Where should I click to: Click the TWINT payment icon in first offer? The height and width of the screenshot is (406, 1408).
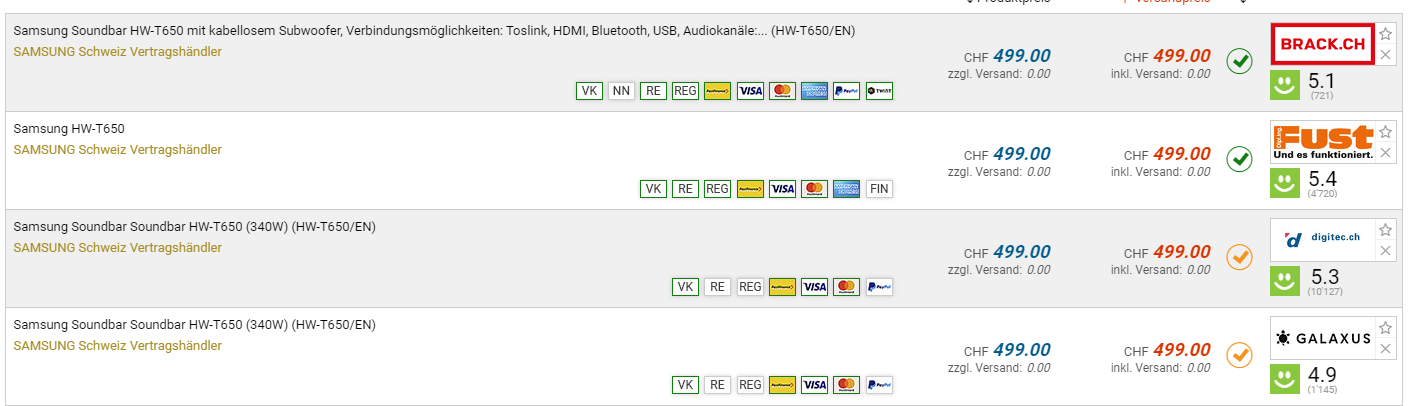tap(879, 91)
